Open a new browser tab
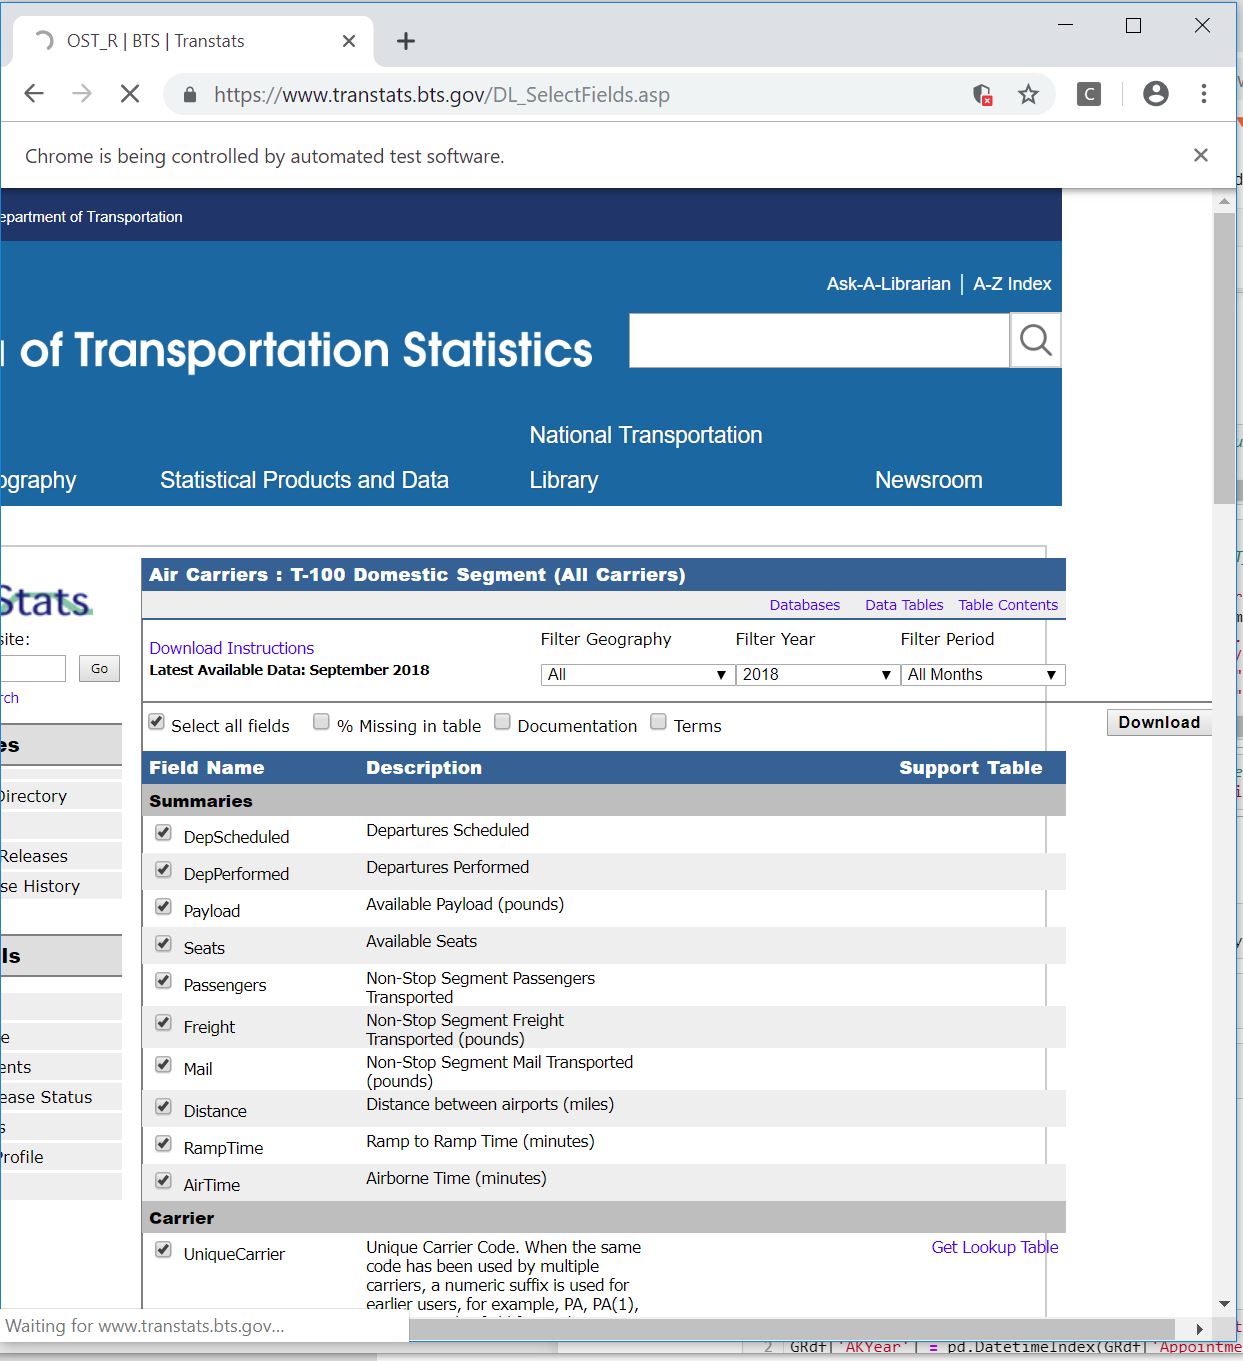Screen dimensions: 1243x1361 coord(405,41)
